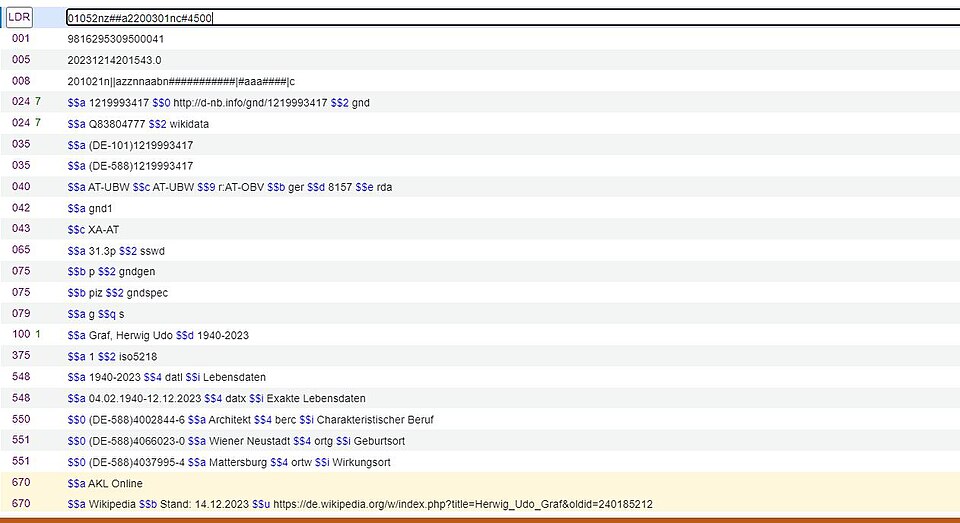This screenshot has width=960, height=523.
Task: Click the 005 timestamp field value
Action: [x=114, y=60]
